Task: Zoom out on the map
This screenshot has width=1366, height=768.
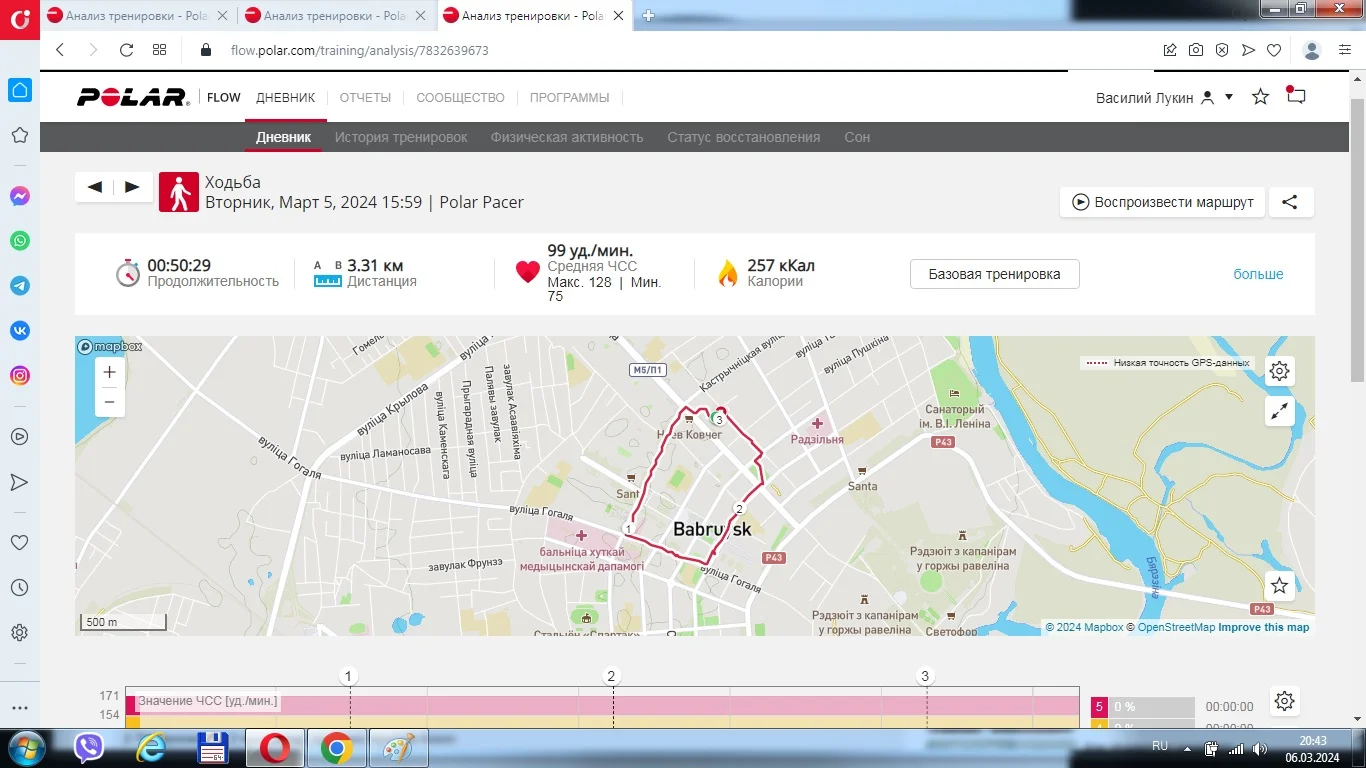Action: [x=109, y=402]
